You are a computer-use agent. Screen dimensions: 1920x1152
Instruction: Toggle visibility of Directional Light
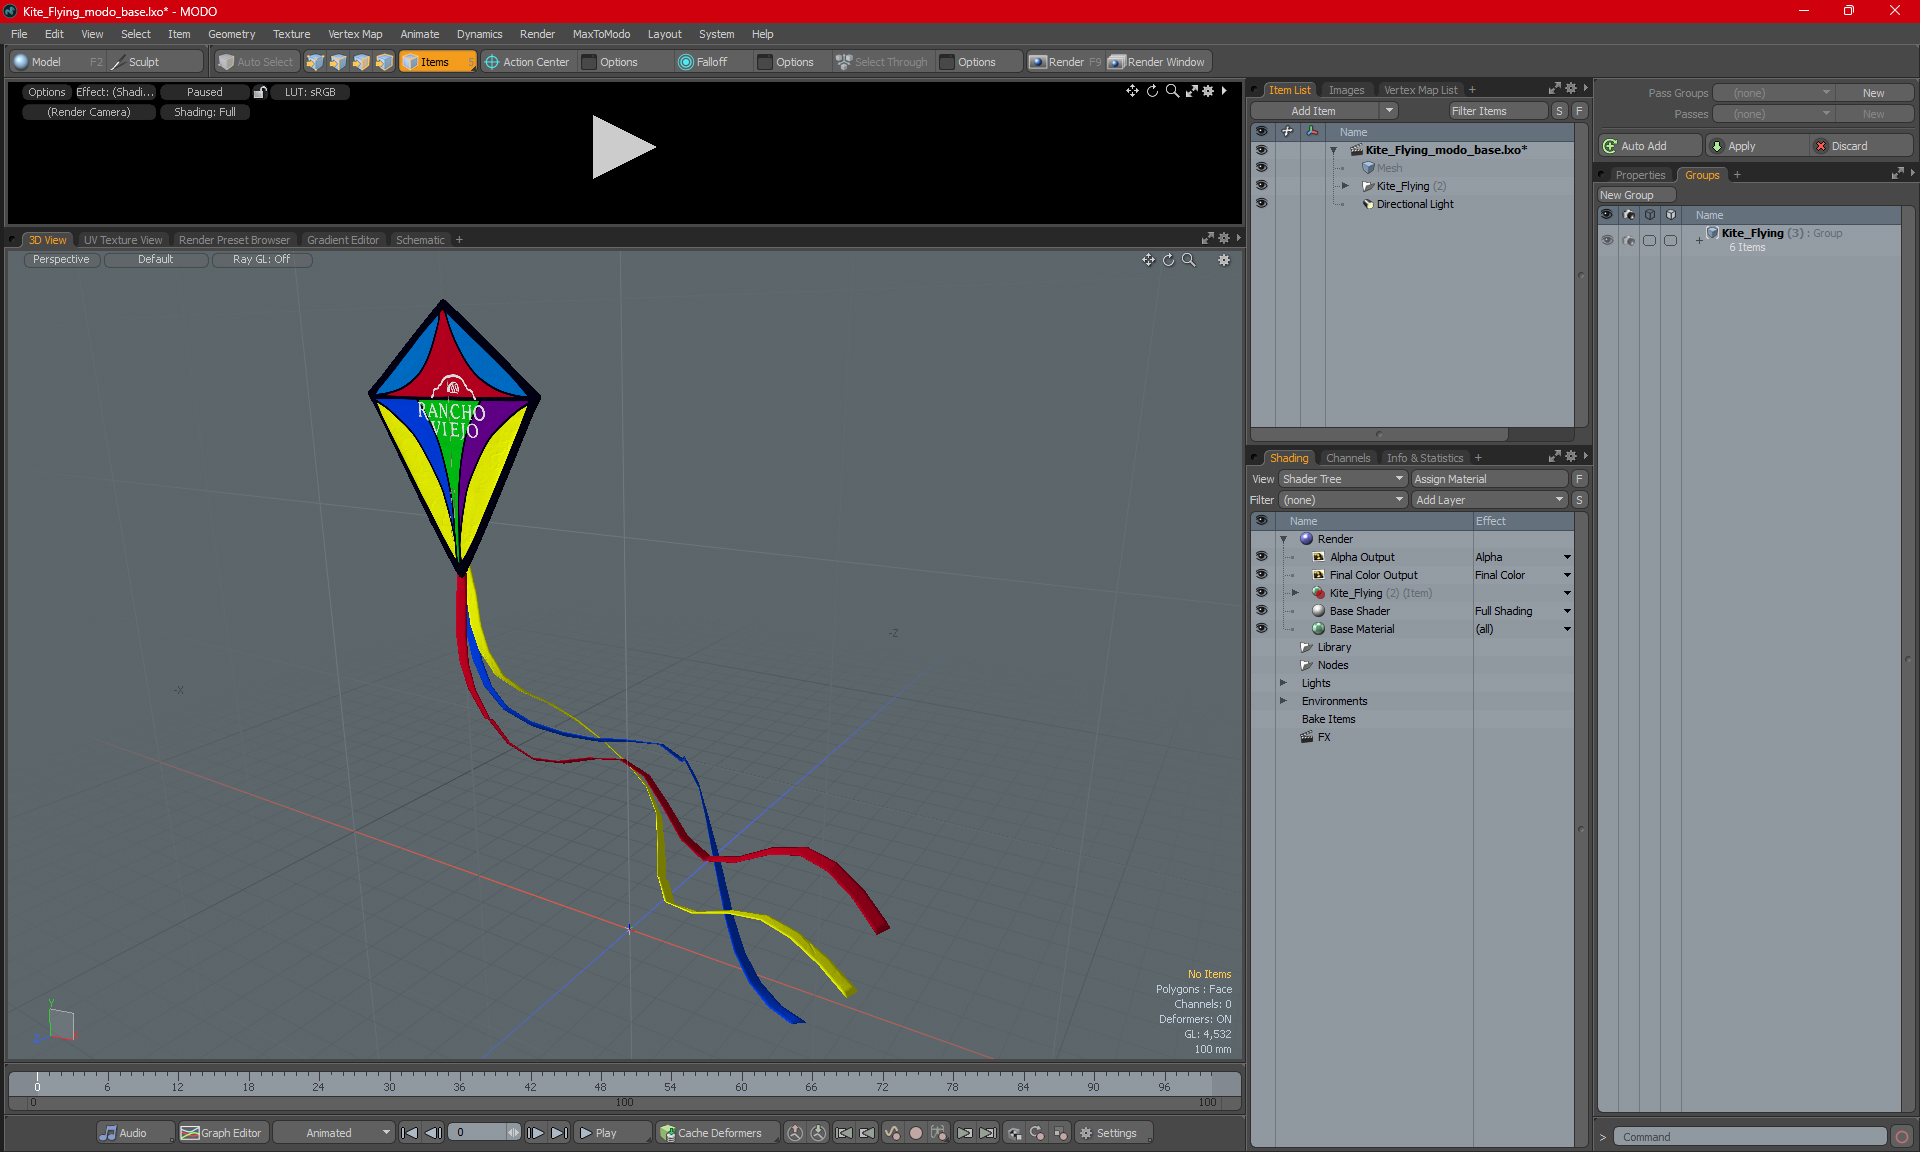click(x=1262, y=203)
